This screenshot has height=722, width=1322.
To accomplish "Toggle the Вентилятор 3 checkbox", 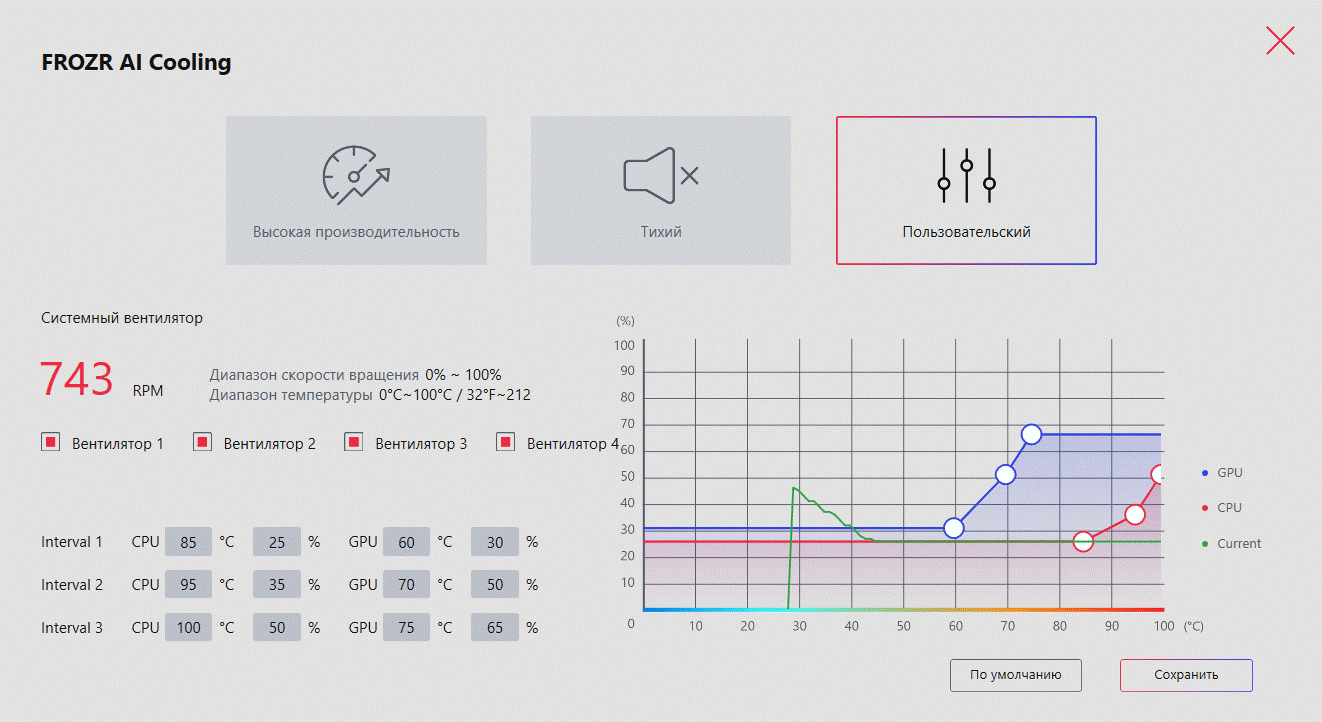I will coord(354,442).
